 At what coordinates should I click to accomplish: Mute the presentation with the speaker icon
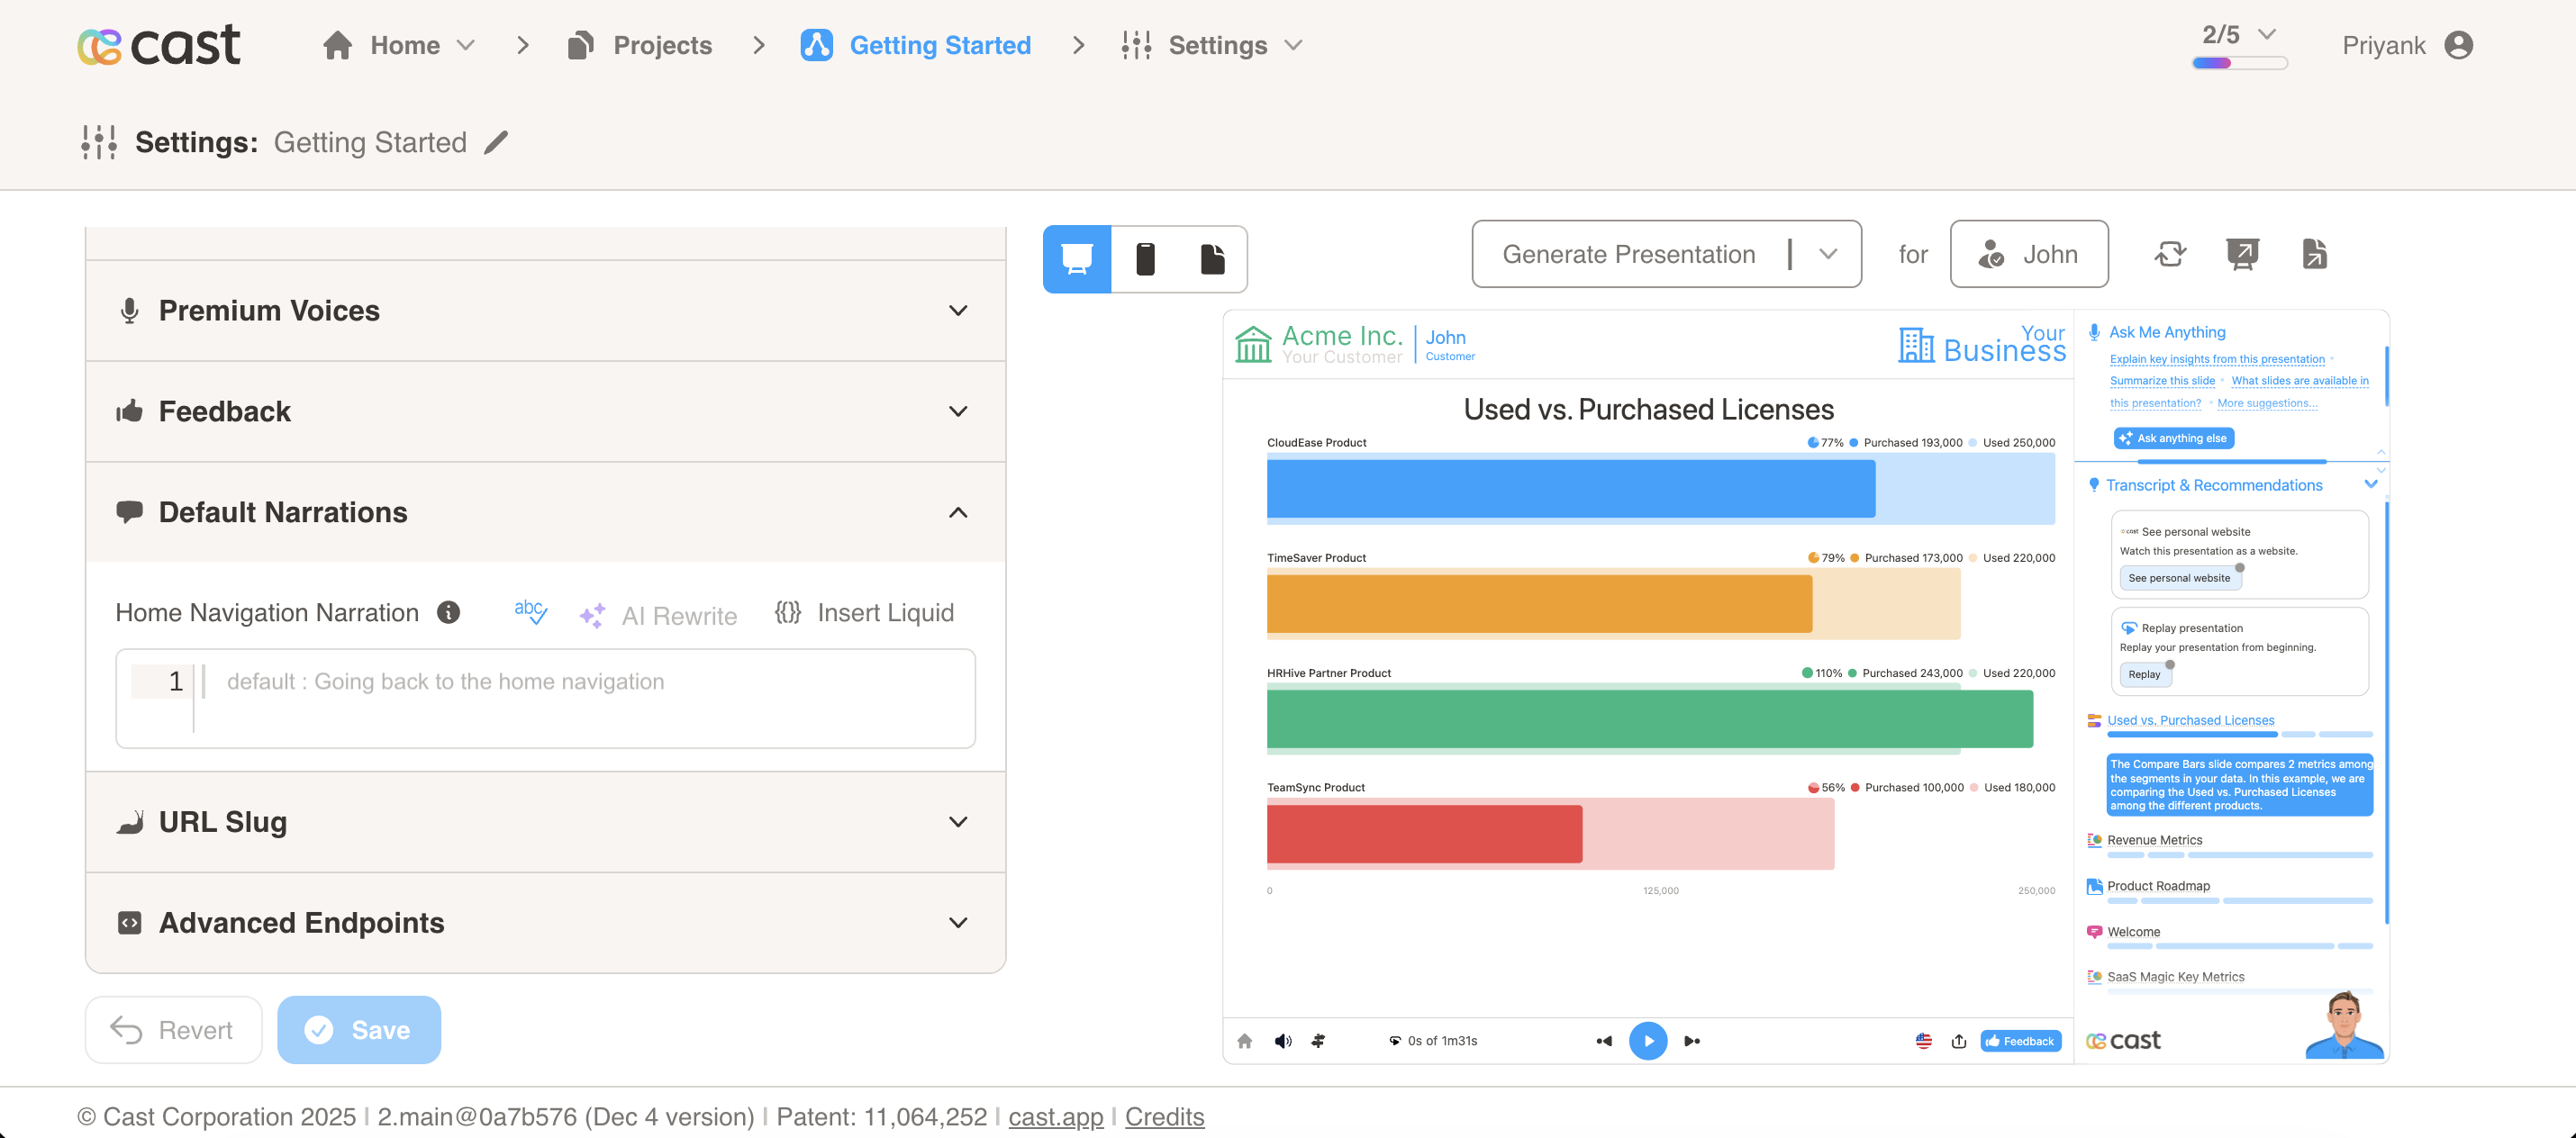(1283, 1041)
